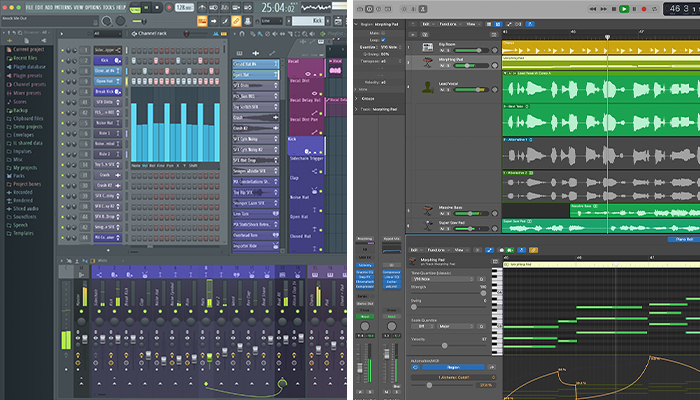Select the Break Kick channel button

[x=107, y=92]
